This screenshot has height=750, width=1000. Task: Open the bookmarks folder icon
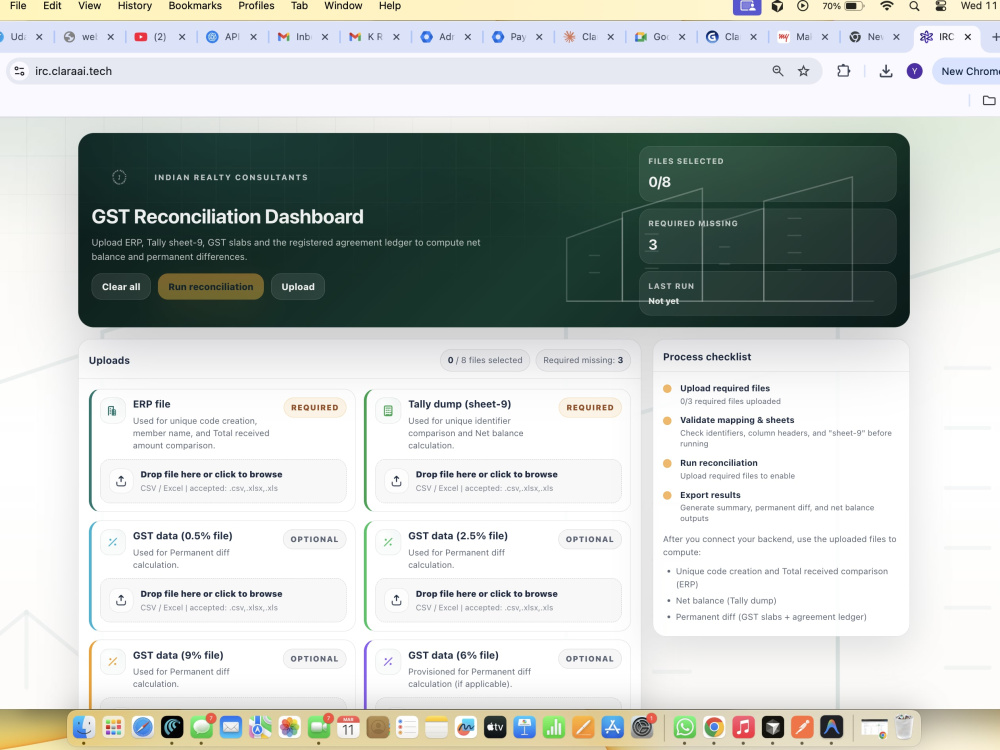tap(989, 100)
